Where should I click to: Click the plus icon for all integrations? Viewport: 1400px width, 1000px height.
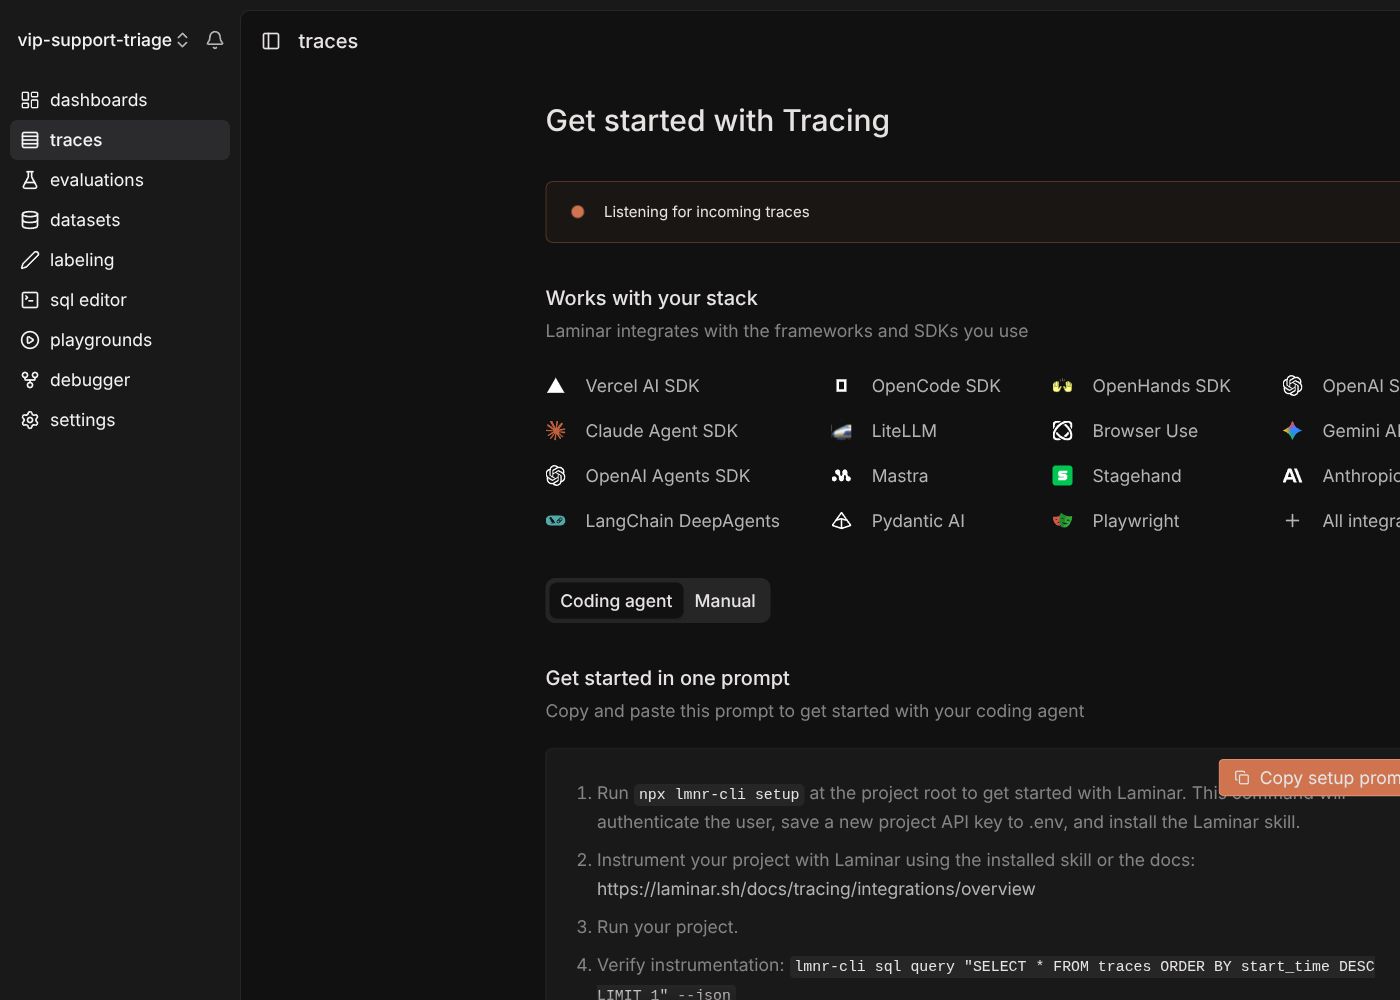(x=1293, y=521)
